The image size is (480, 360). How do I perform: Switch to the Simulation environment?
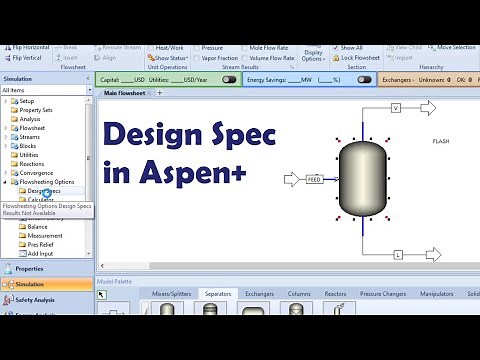point(47,284)
